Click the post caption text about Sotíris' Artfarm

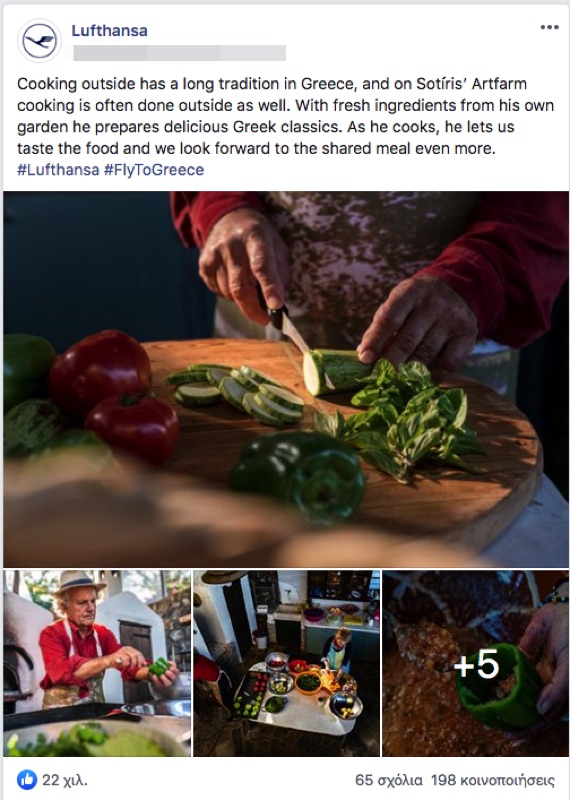pos(285,116)
